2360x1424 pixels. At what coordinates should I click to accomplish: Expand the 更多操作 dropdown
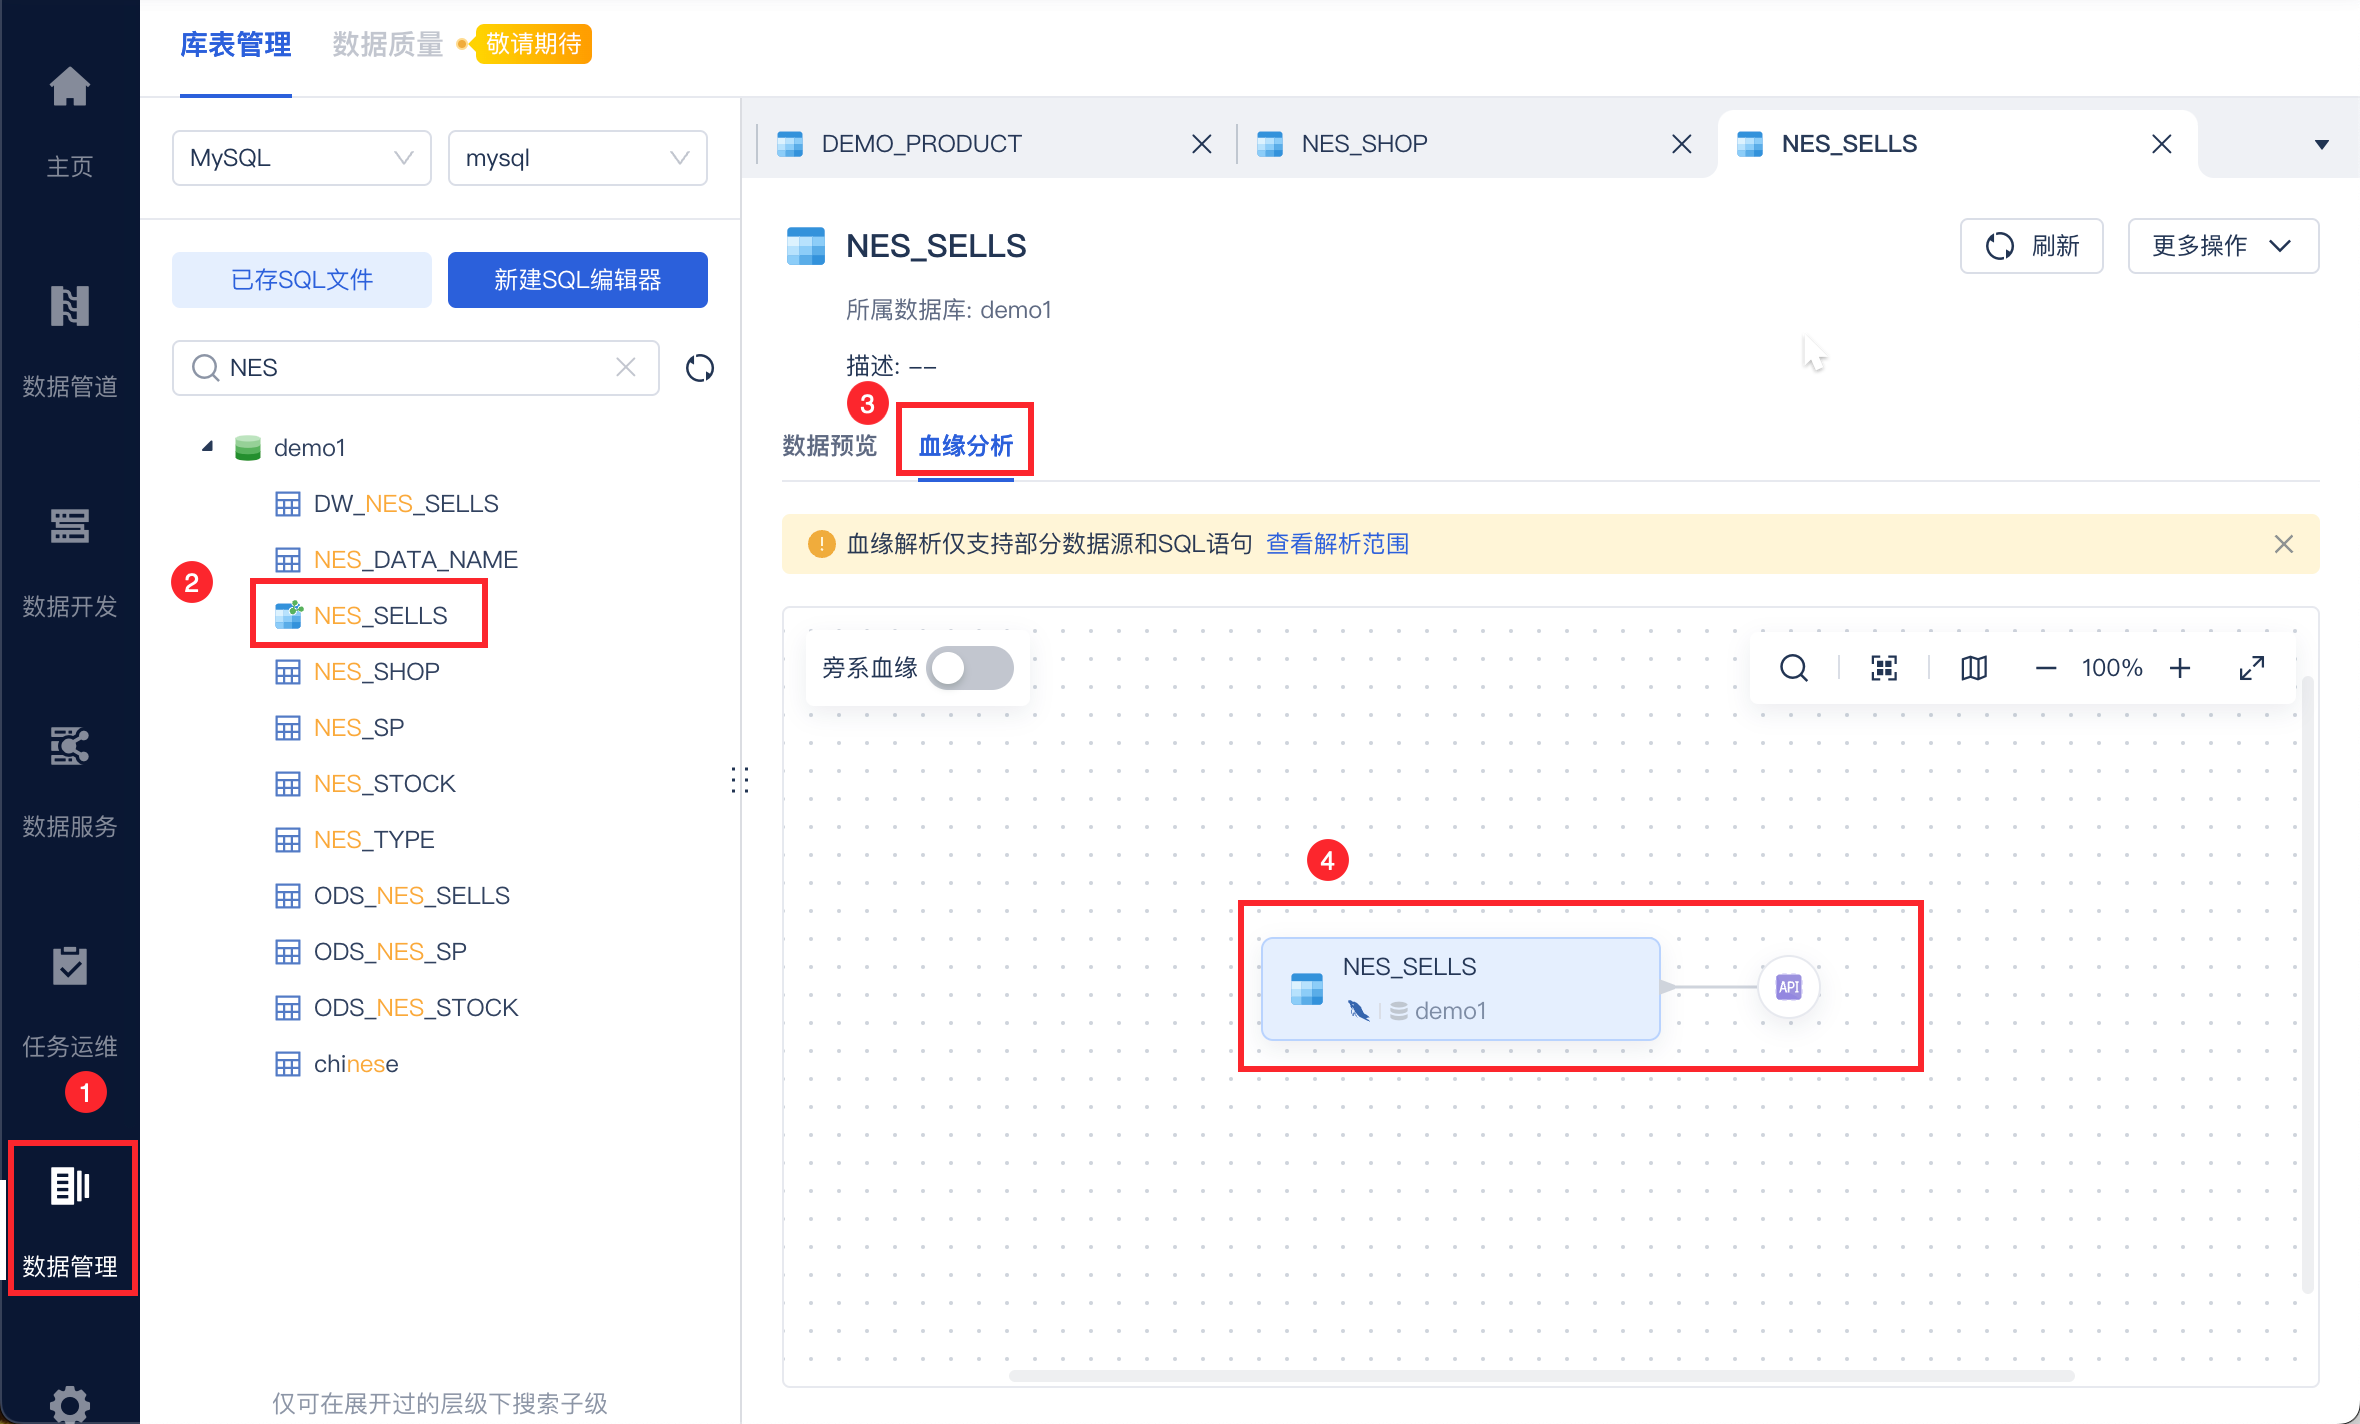click(2222, 246)
